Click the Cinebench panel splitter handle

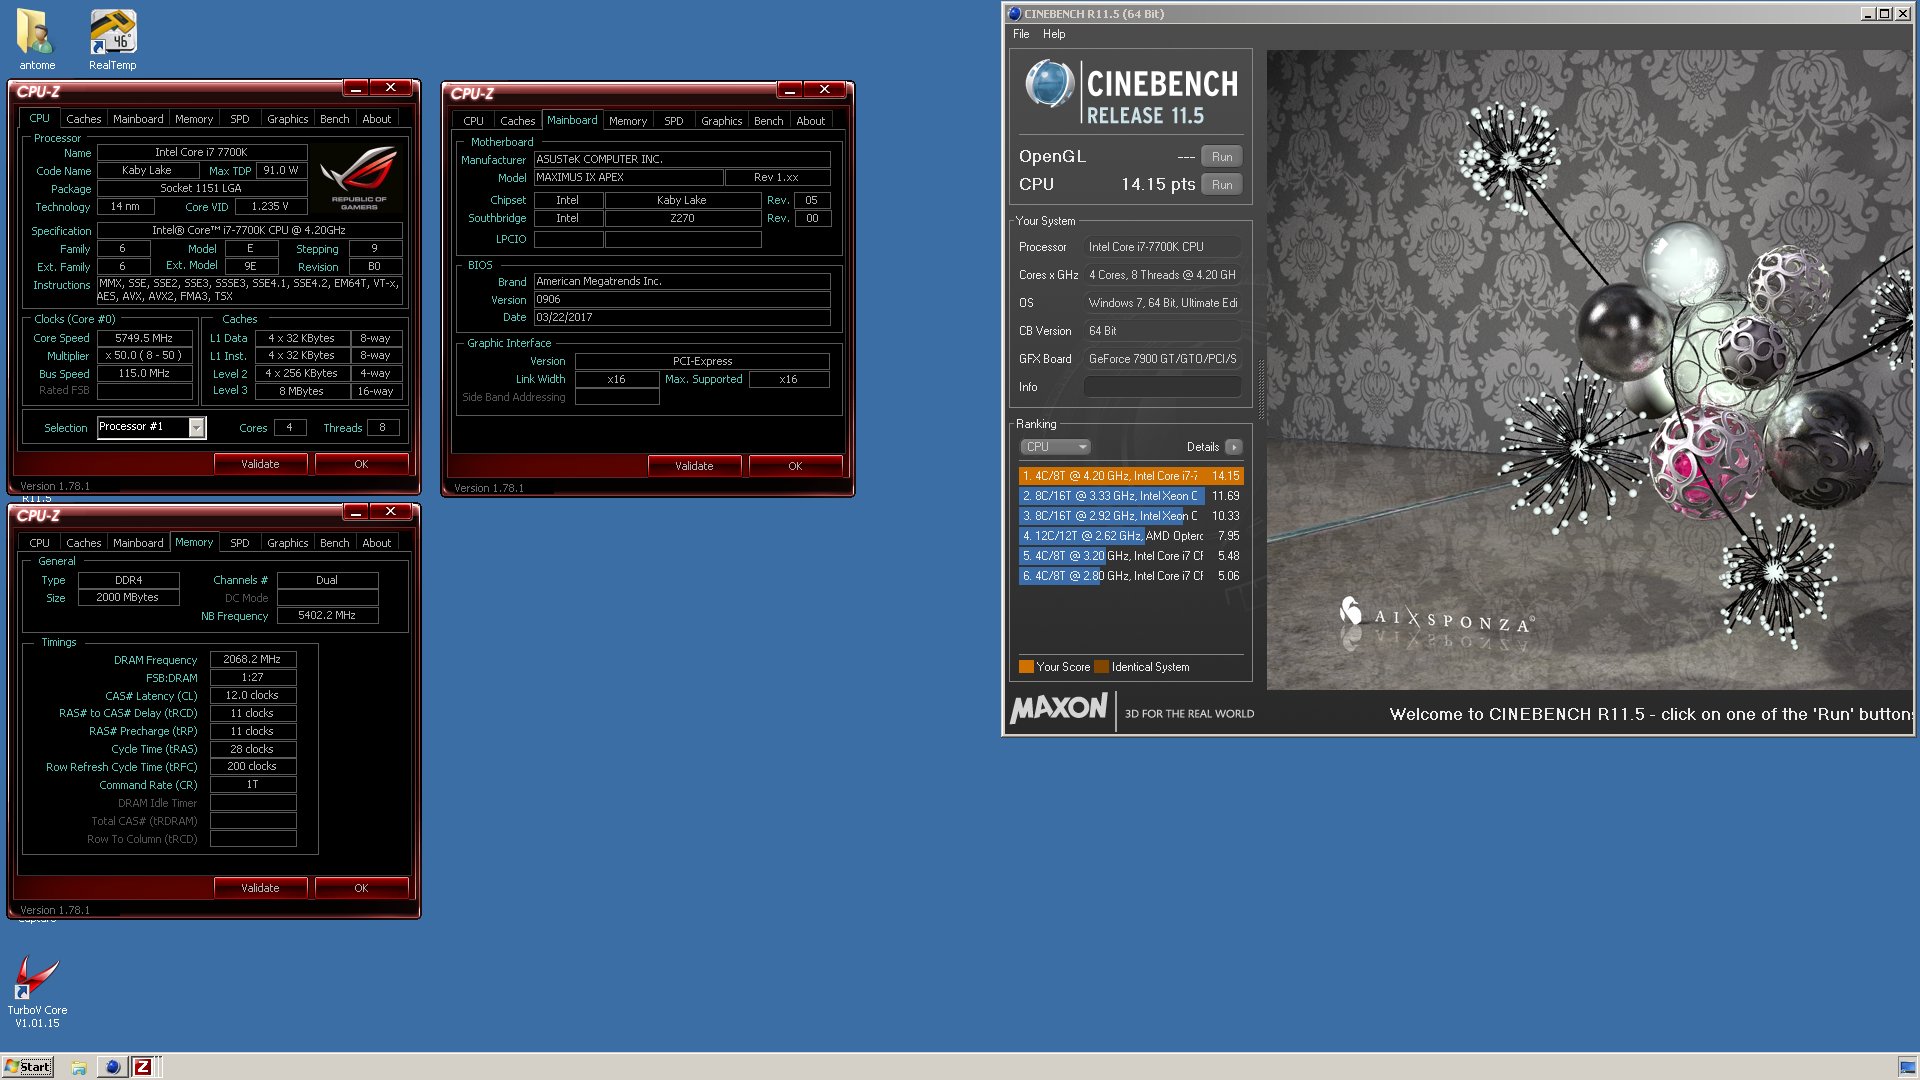point(1260,388)
